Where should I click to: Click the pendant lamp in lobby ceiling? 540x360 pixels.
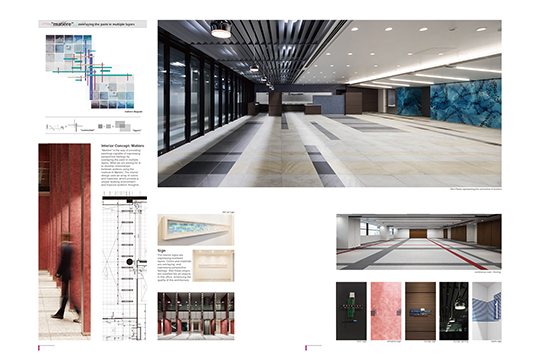click(x=221, y=30)
